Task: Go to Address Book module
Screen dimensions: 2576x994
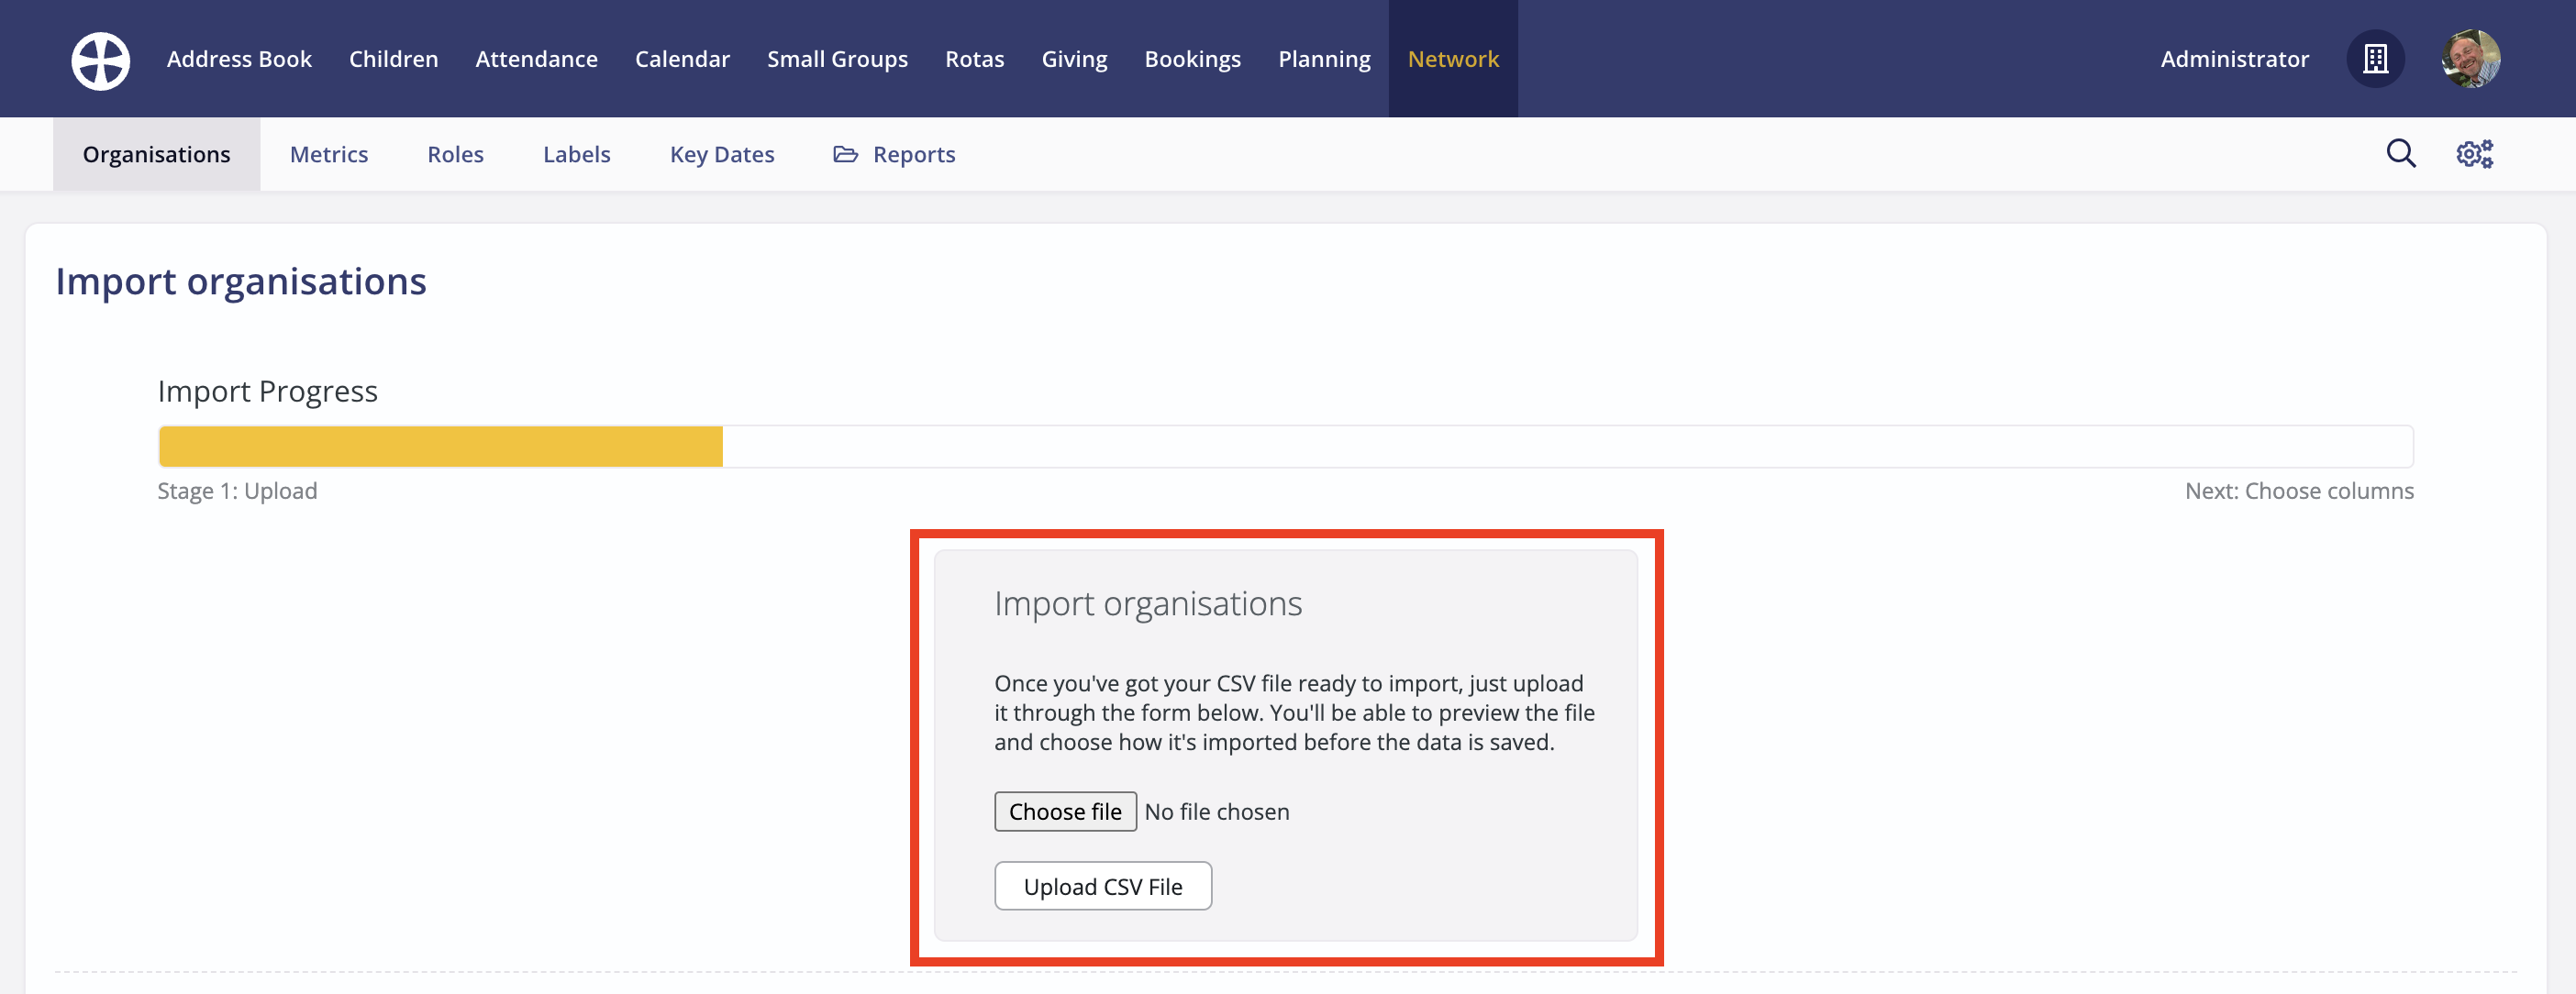Action: pos(239,59)
